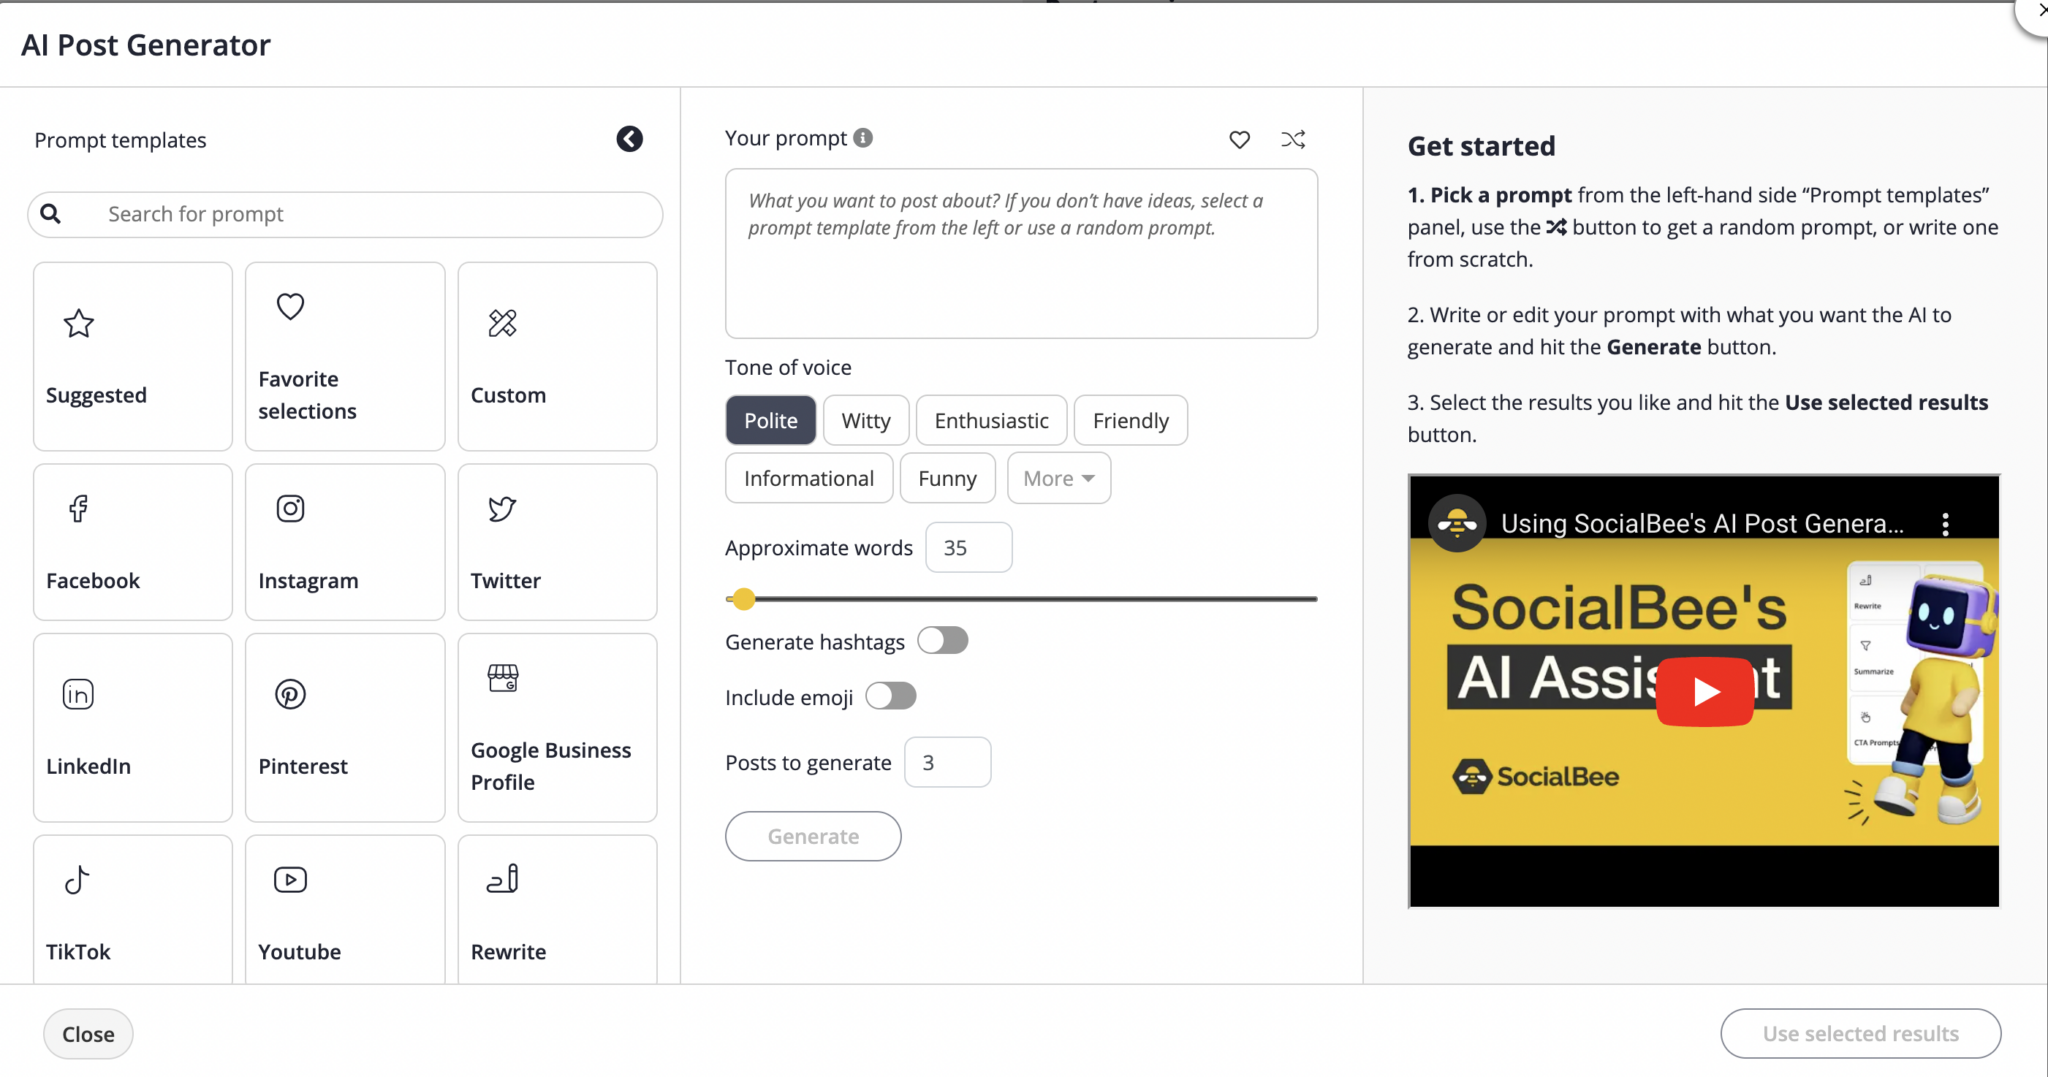Viewport: 2048px width, 1077px height.
Task: Open the TikTok template section
Action: pyautogui.click(x=132, y=908)
